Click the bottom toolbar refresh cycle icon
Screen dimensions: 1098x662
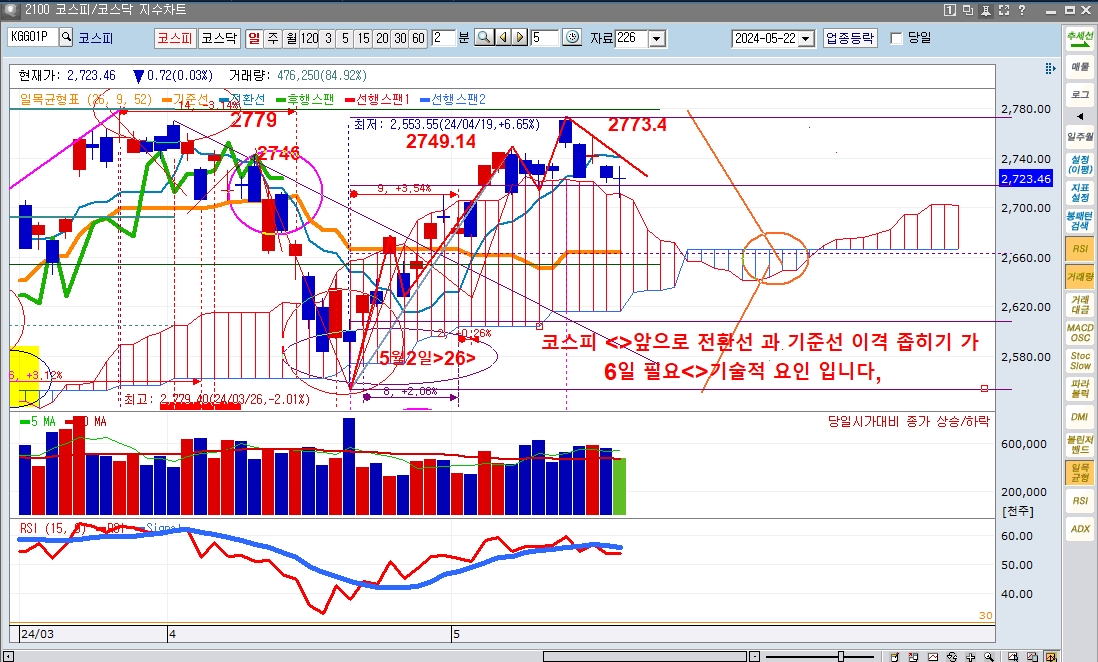click(952, 656)
